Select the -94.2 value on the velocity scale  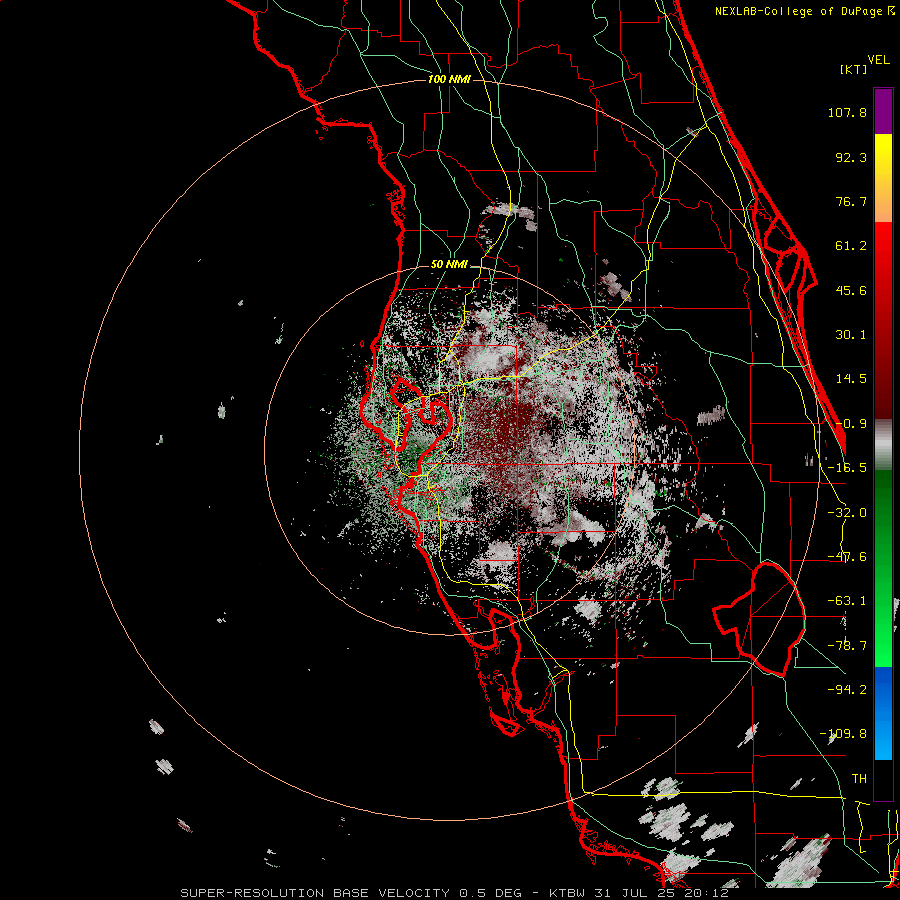pyautogui.click(x=847, y=690)
